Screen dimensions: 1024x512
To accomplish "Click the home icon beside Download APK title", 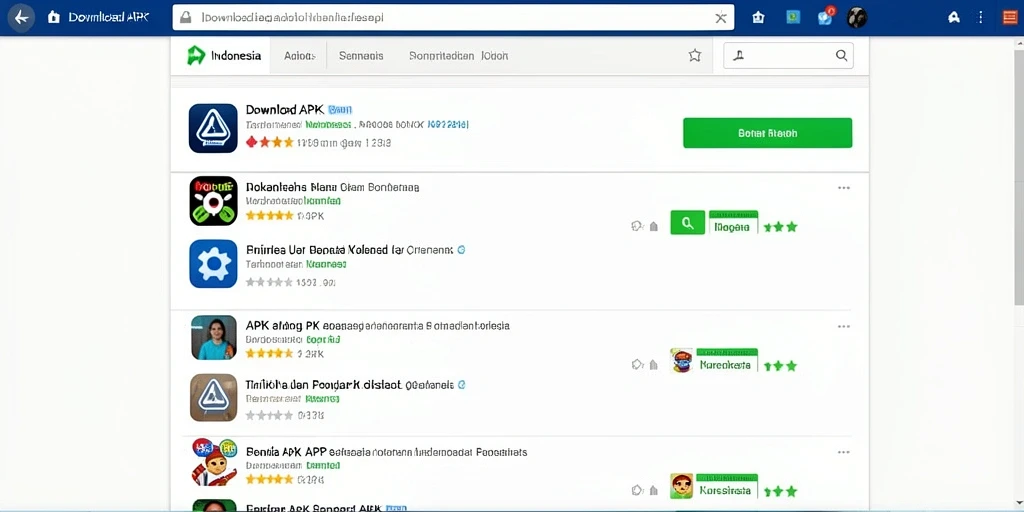I will point(54,18).
